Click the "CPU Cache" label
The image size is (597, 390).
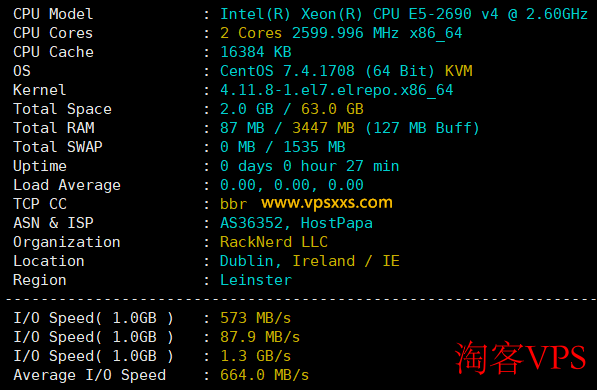pyautogui.click(x=53, y=52)
